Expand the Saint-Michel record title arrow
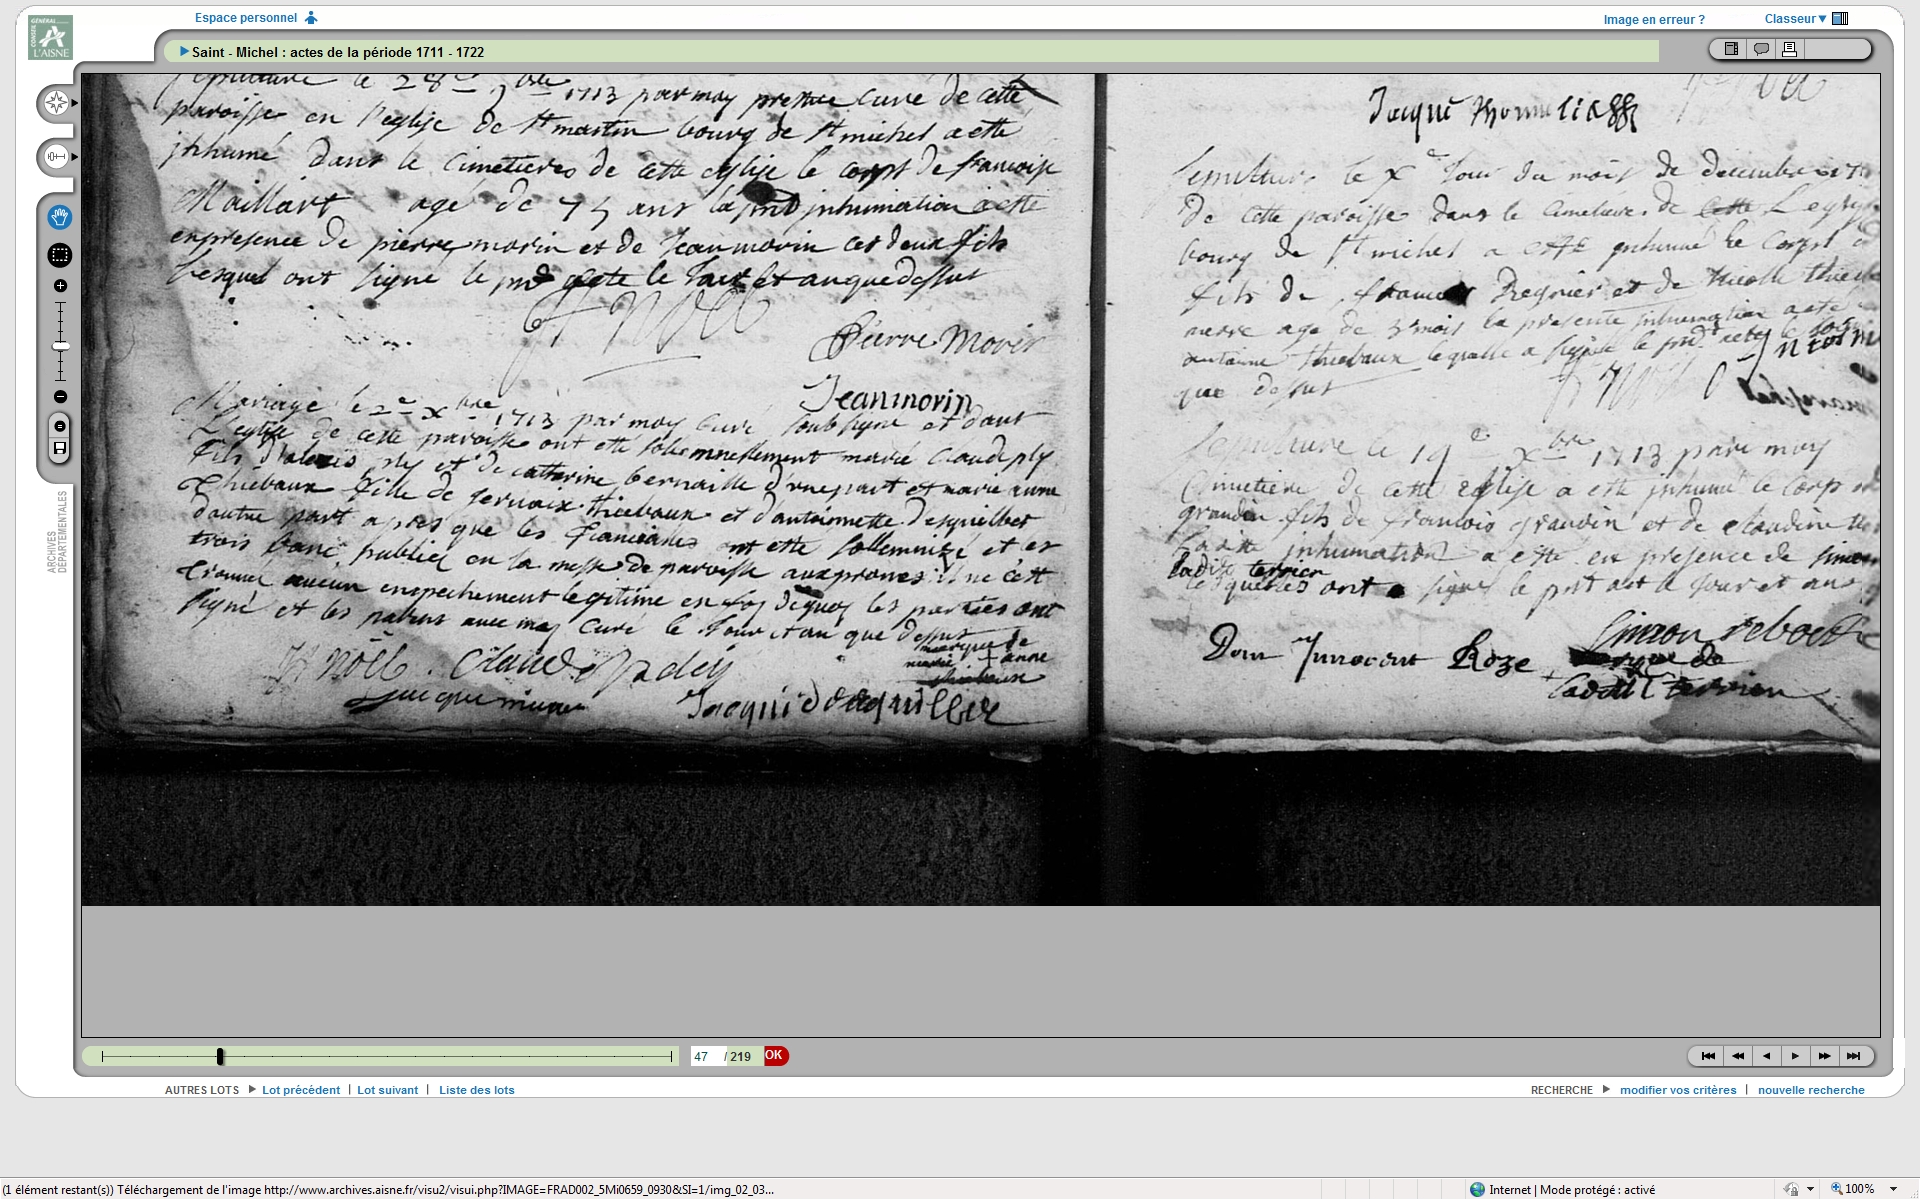This screenshot has height=1200, width=1920. pos(184,52)
